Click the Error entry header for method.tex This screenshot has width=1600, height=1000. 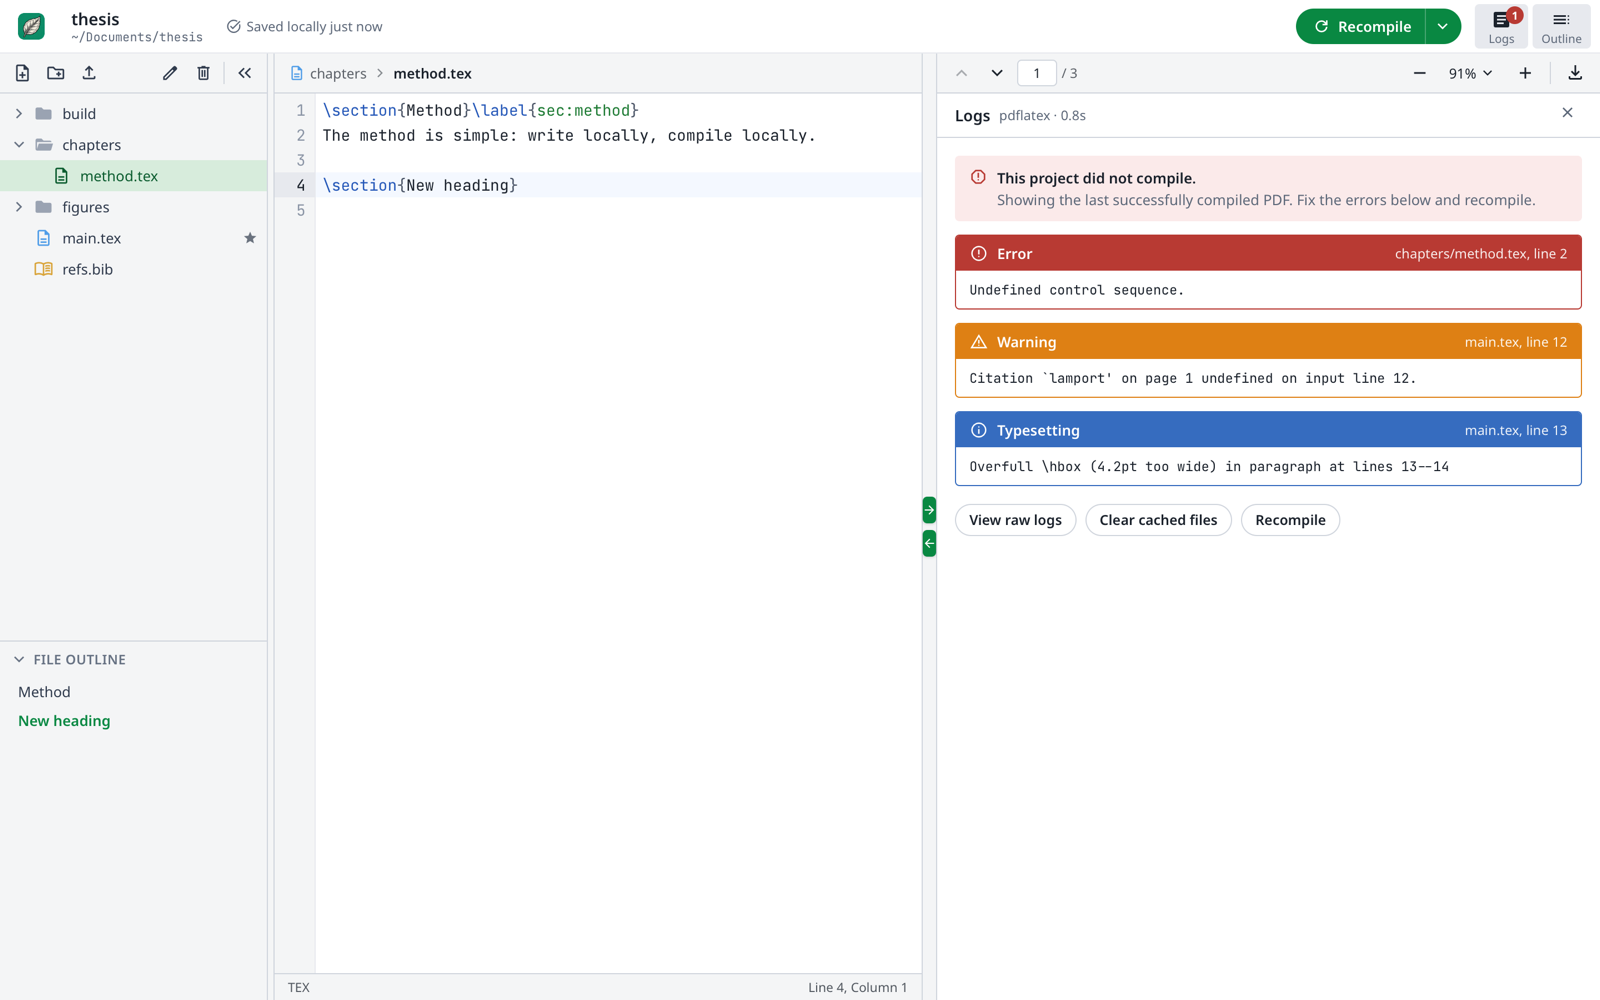tap(1268, 254)
